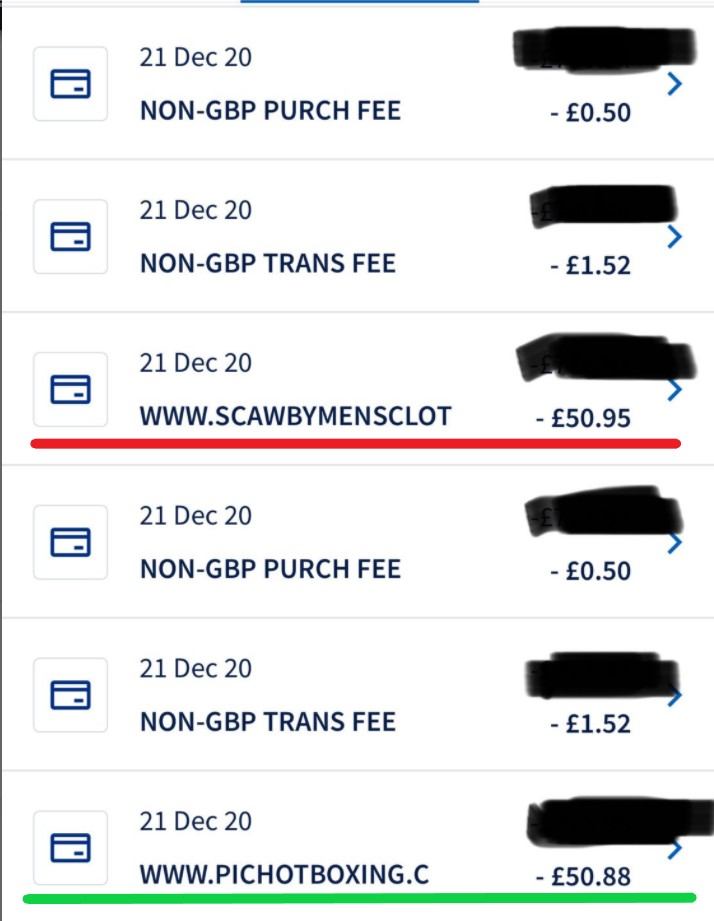Open the WWW.SCAWBYMENSCLOT merchant name

(295, 416)
